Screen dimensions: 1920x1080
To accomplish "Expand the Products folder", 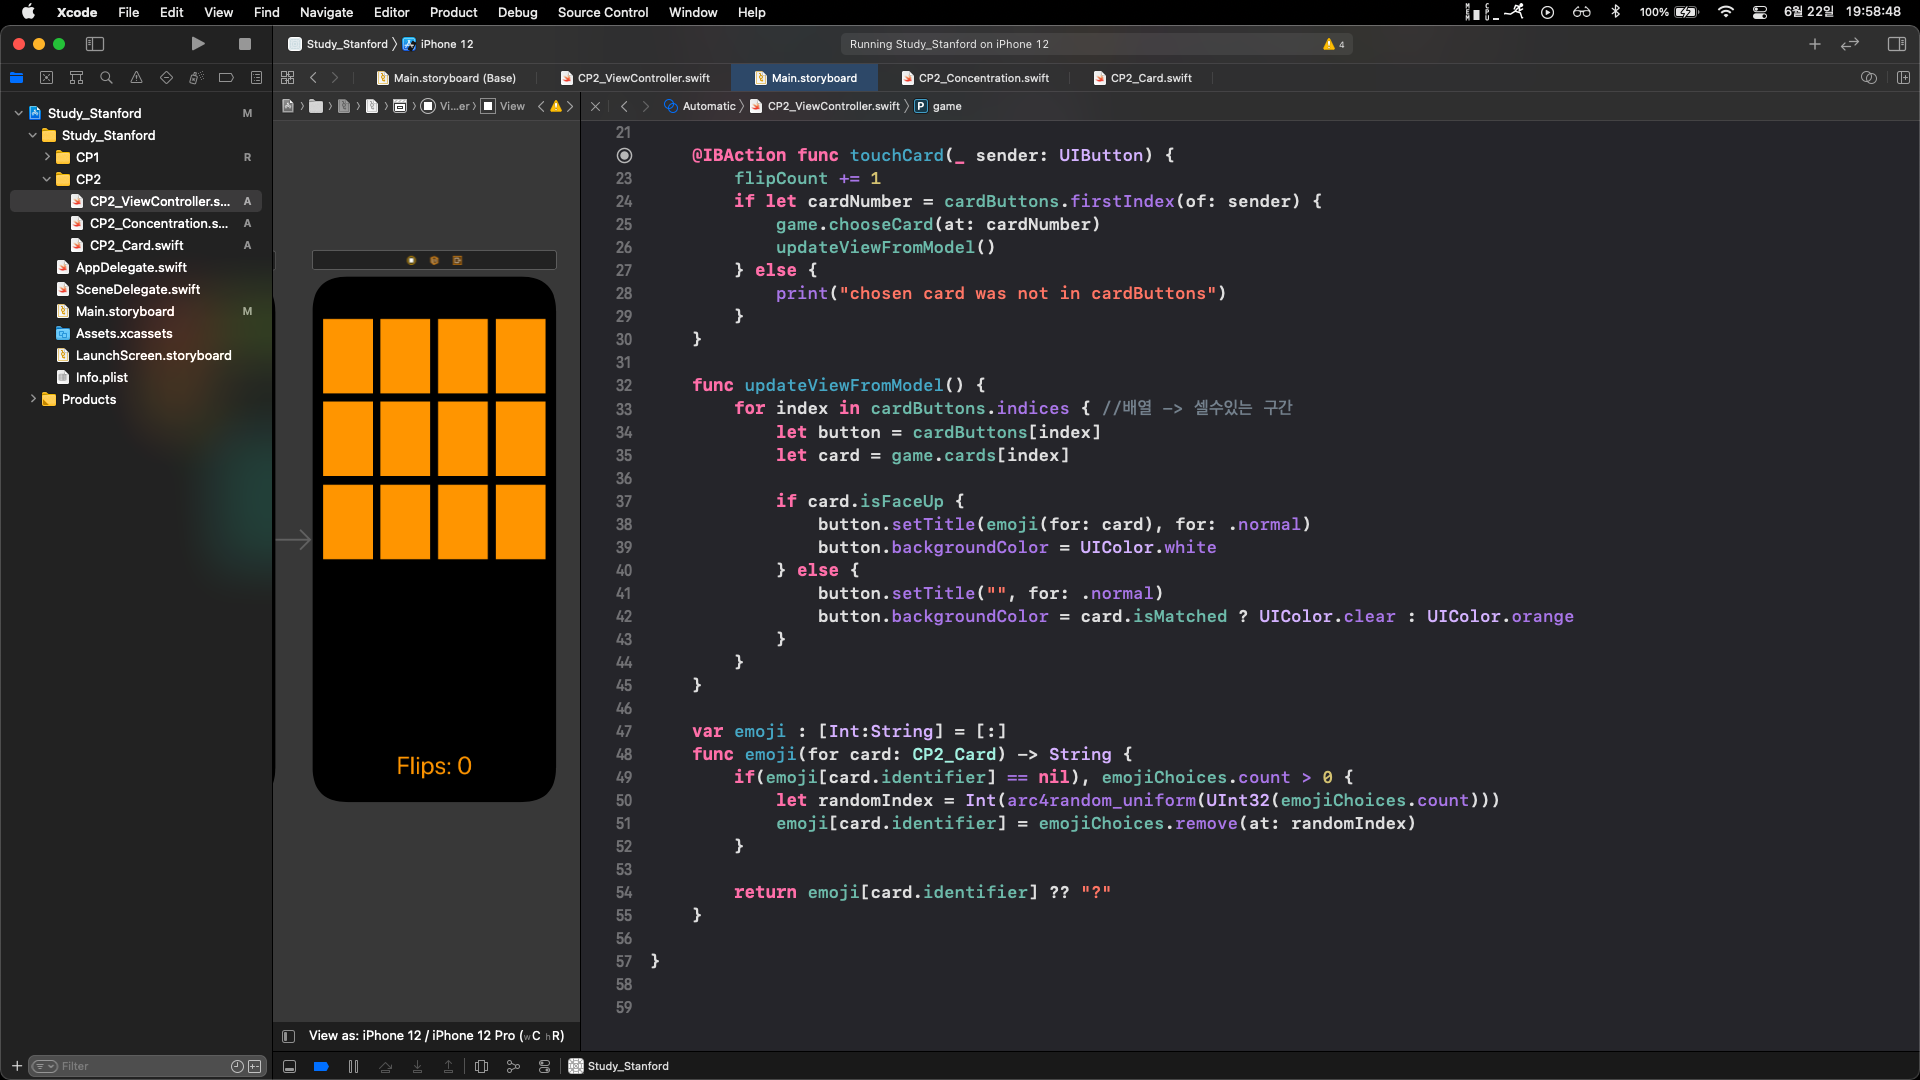I will pyautogui.click(x=33, y=400).
